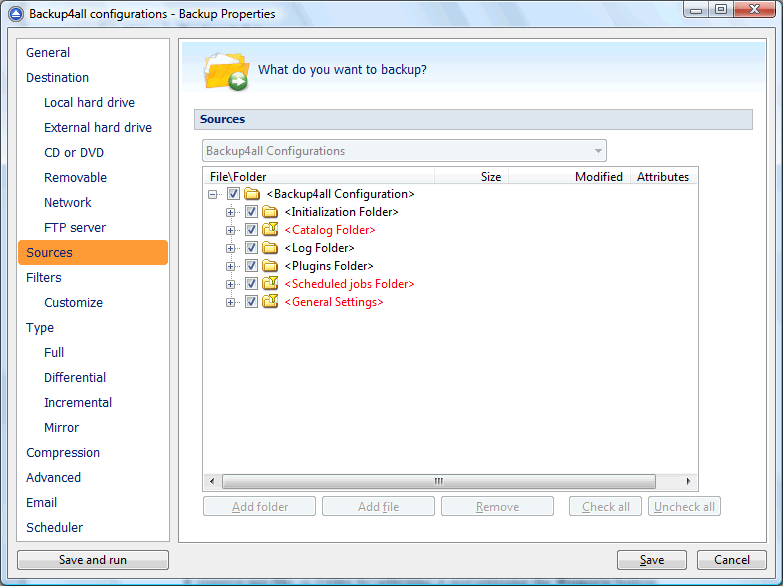Select FTP server destination
783x586 pixels.
(75, 227)
